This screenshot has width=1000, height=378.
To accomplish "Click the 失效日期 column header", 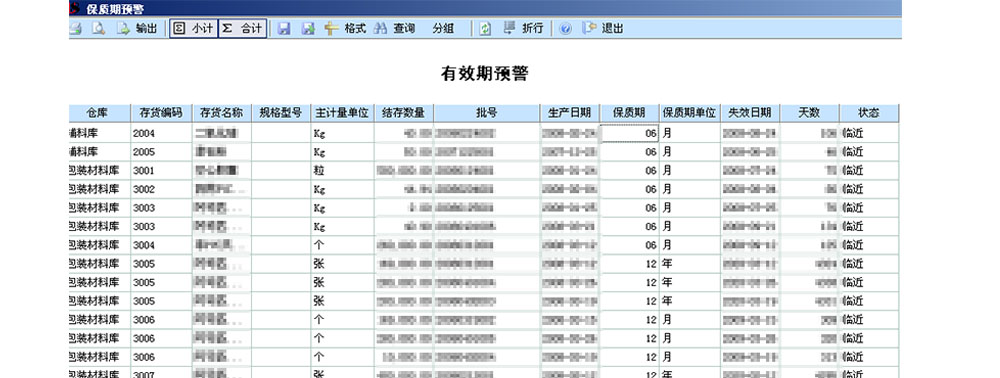I will [x=750, y=113].
